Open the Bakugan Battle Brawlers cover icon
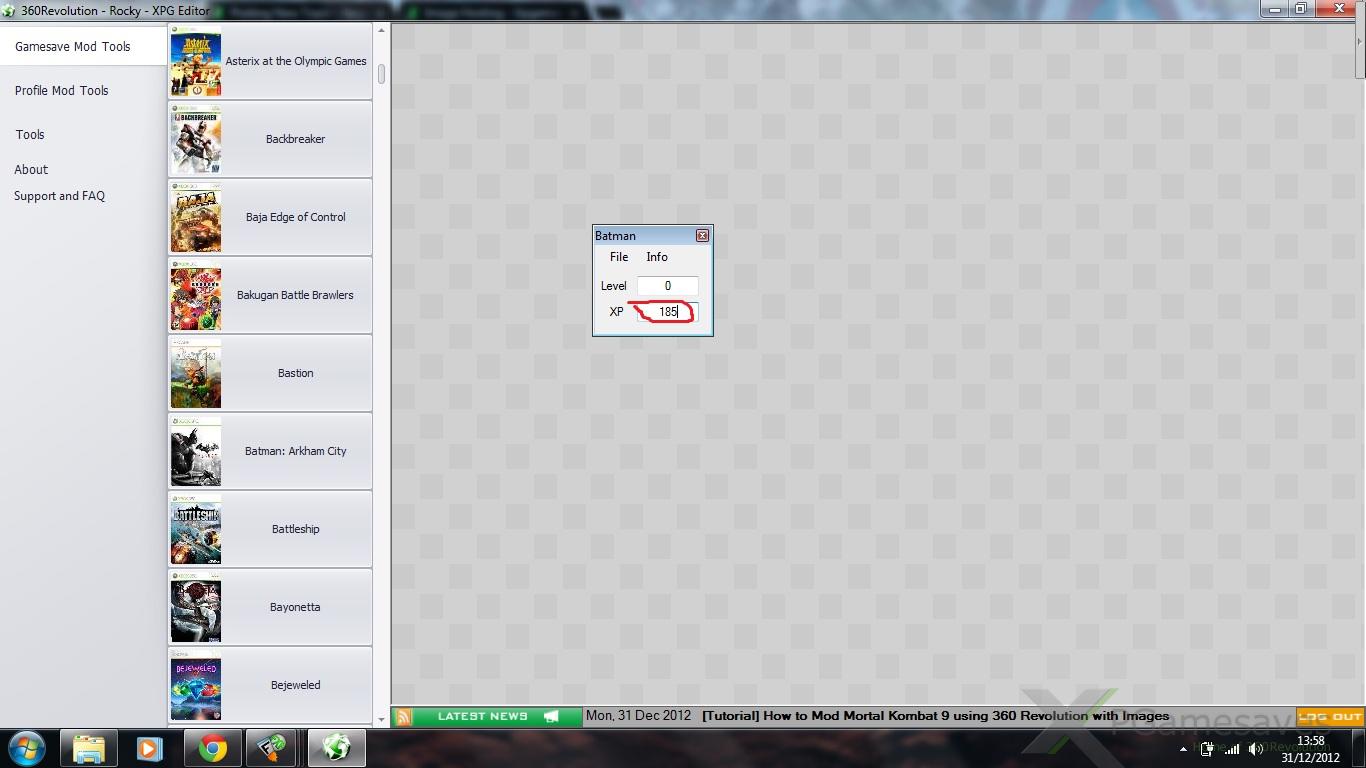Image resolution: width=1366 pixels, height=768 pixels. (x=196, y=296)
